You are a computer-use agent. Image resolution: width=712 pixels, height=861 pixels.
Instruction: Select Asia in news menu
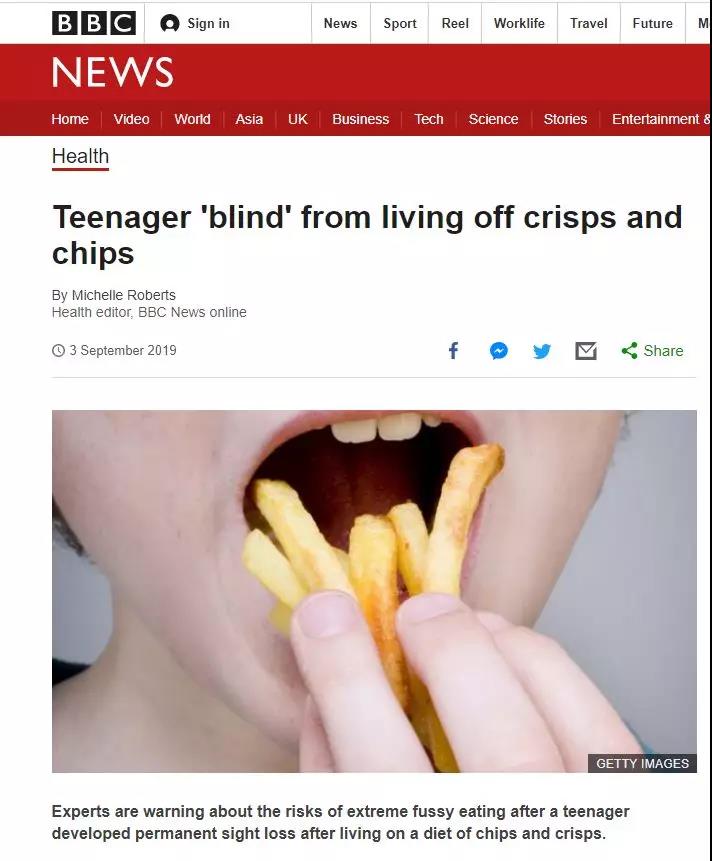(x=249, y=119)
